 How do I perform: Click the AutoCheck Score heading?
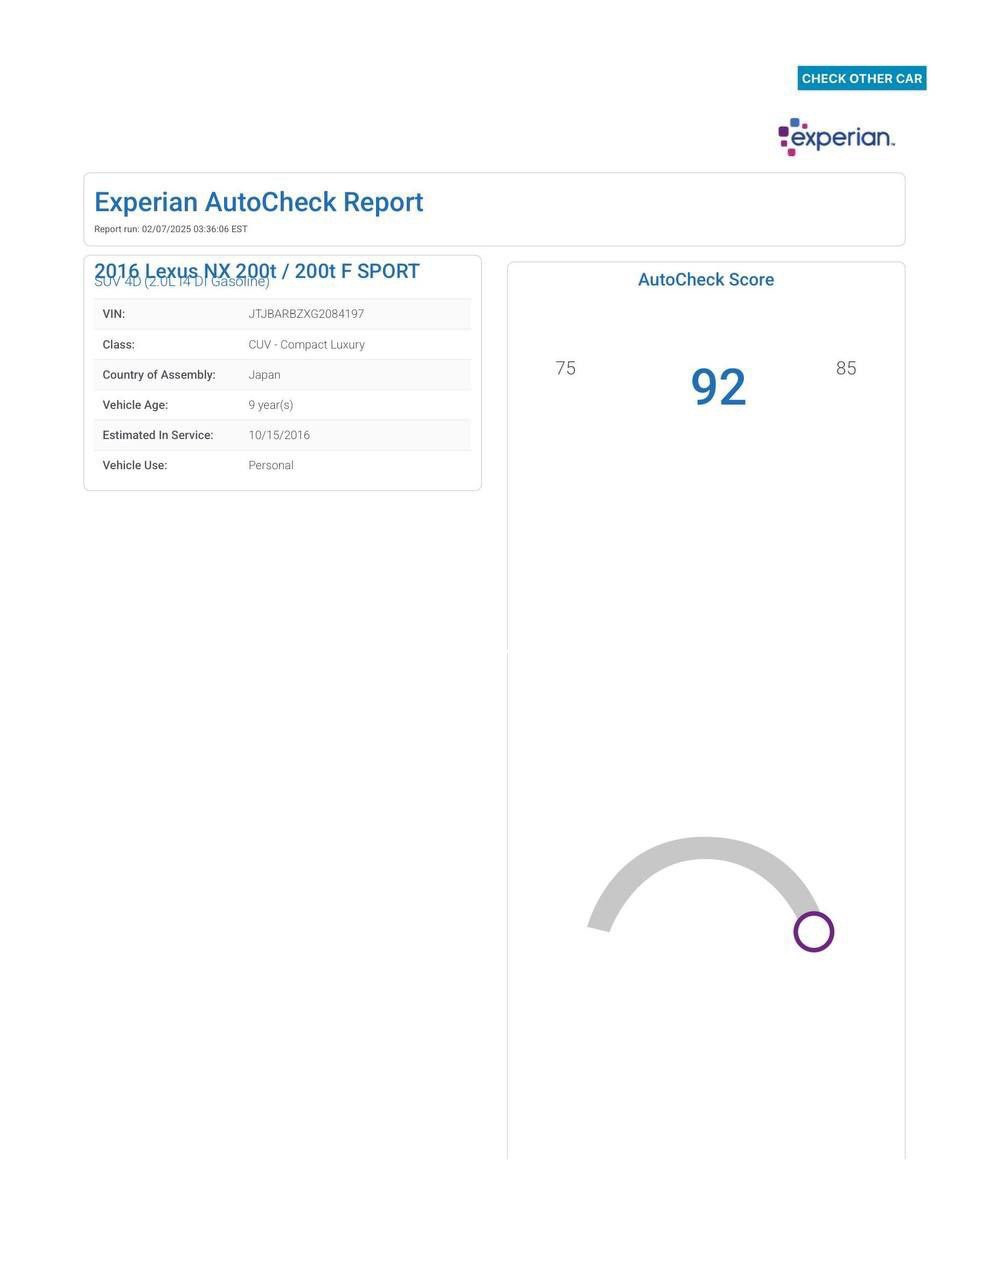pyautogui.click(x=706, y=280)
